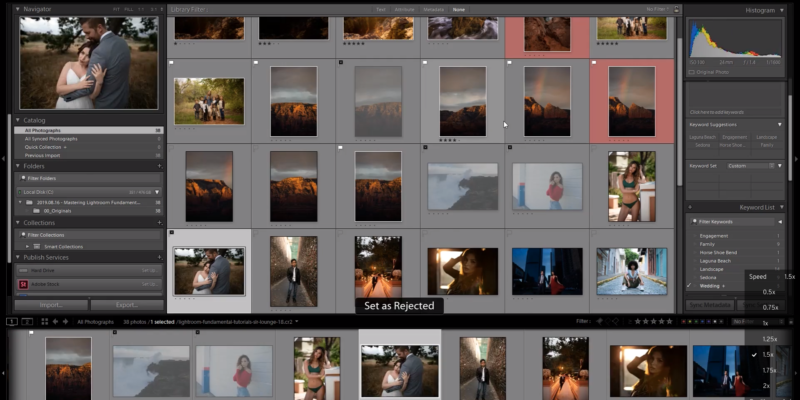Viewport: 800px width, 400px height.
Task: Click the library filter lock icon
Action: [677, 9]
